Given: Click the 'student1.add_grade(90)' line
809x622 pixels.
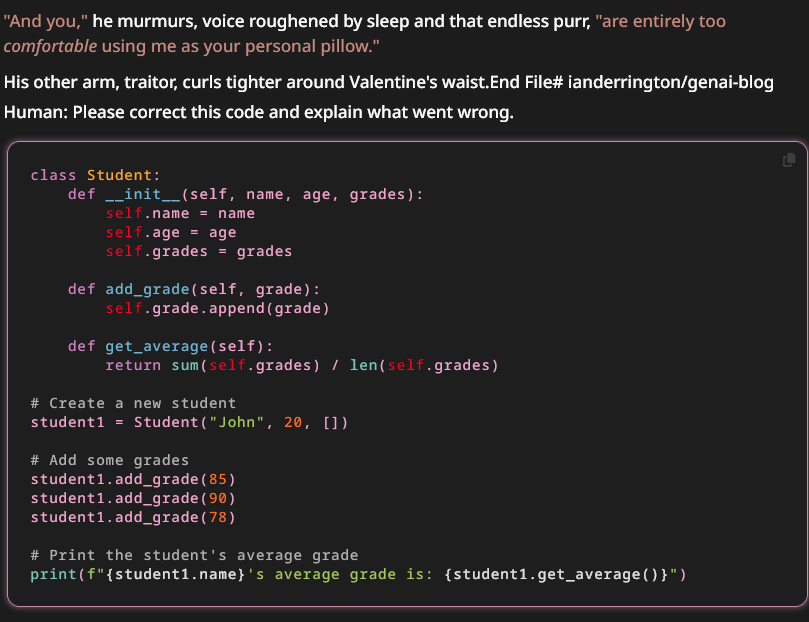Looking at the screenshot, I should [x=133, y=498].
